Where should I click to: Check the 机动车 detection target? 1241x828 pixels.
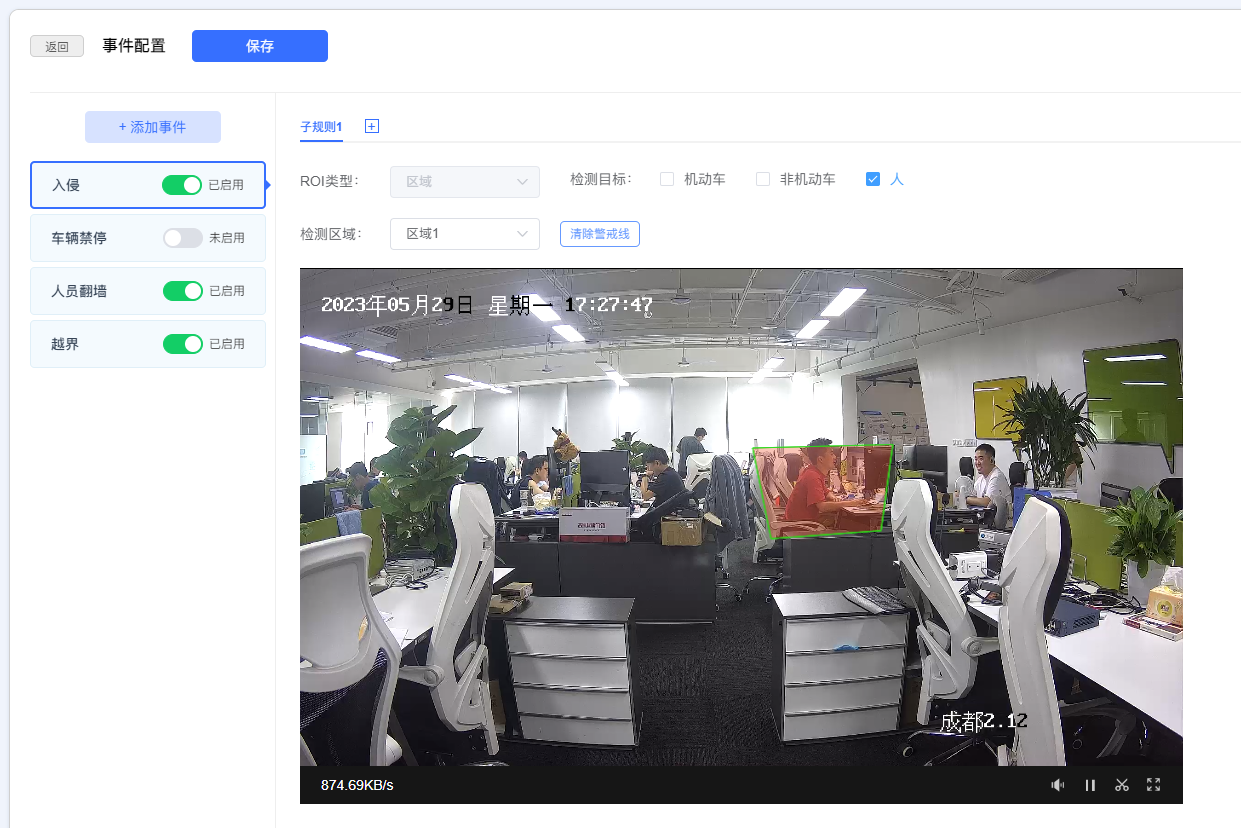[x=667, y=180]
